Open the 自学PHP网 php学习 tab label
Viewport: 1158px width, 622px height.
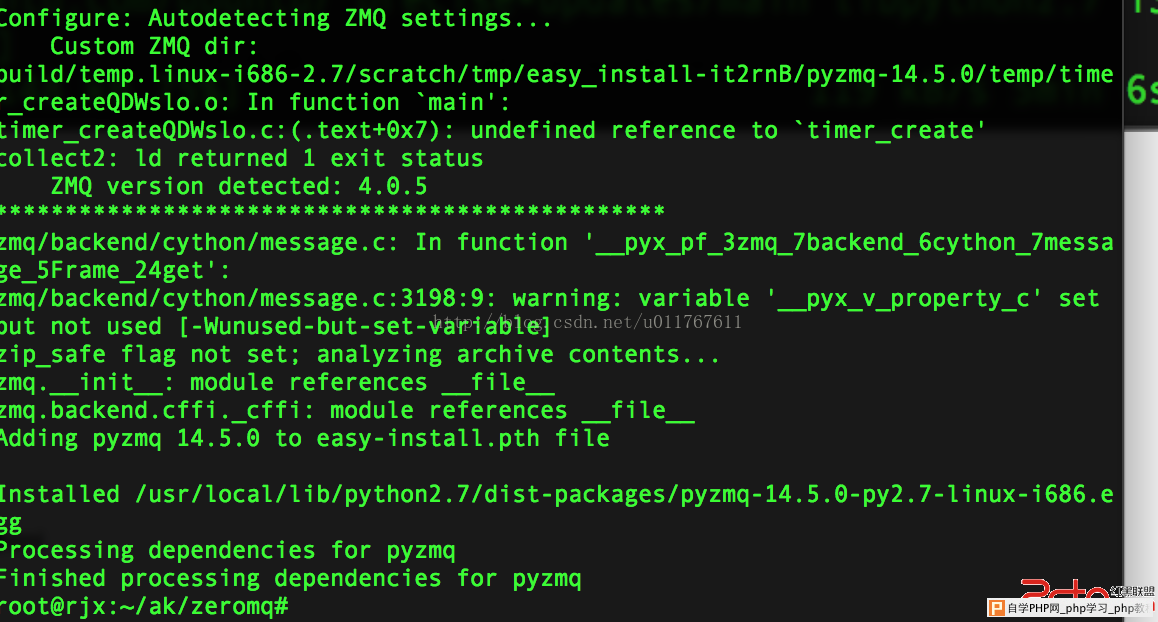coord(1080,608)
